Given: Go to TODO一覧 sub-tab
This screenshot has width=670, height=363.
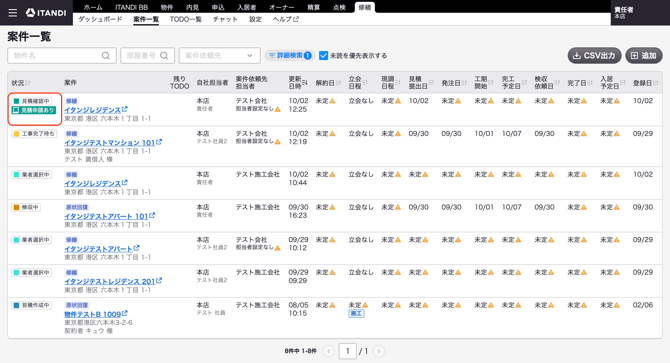Looking at the screenshot, I should coord(185,19).
